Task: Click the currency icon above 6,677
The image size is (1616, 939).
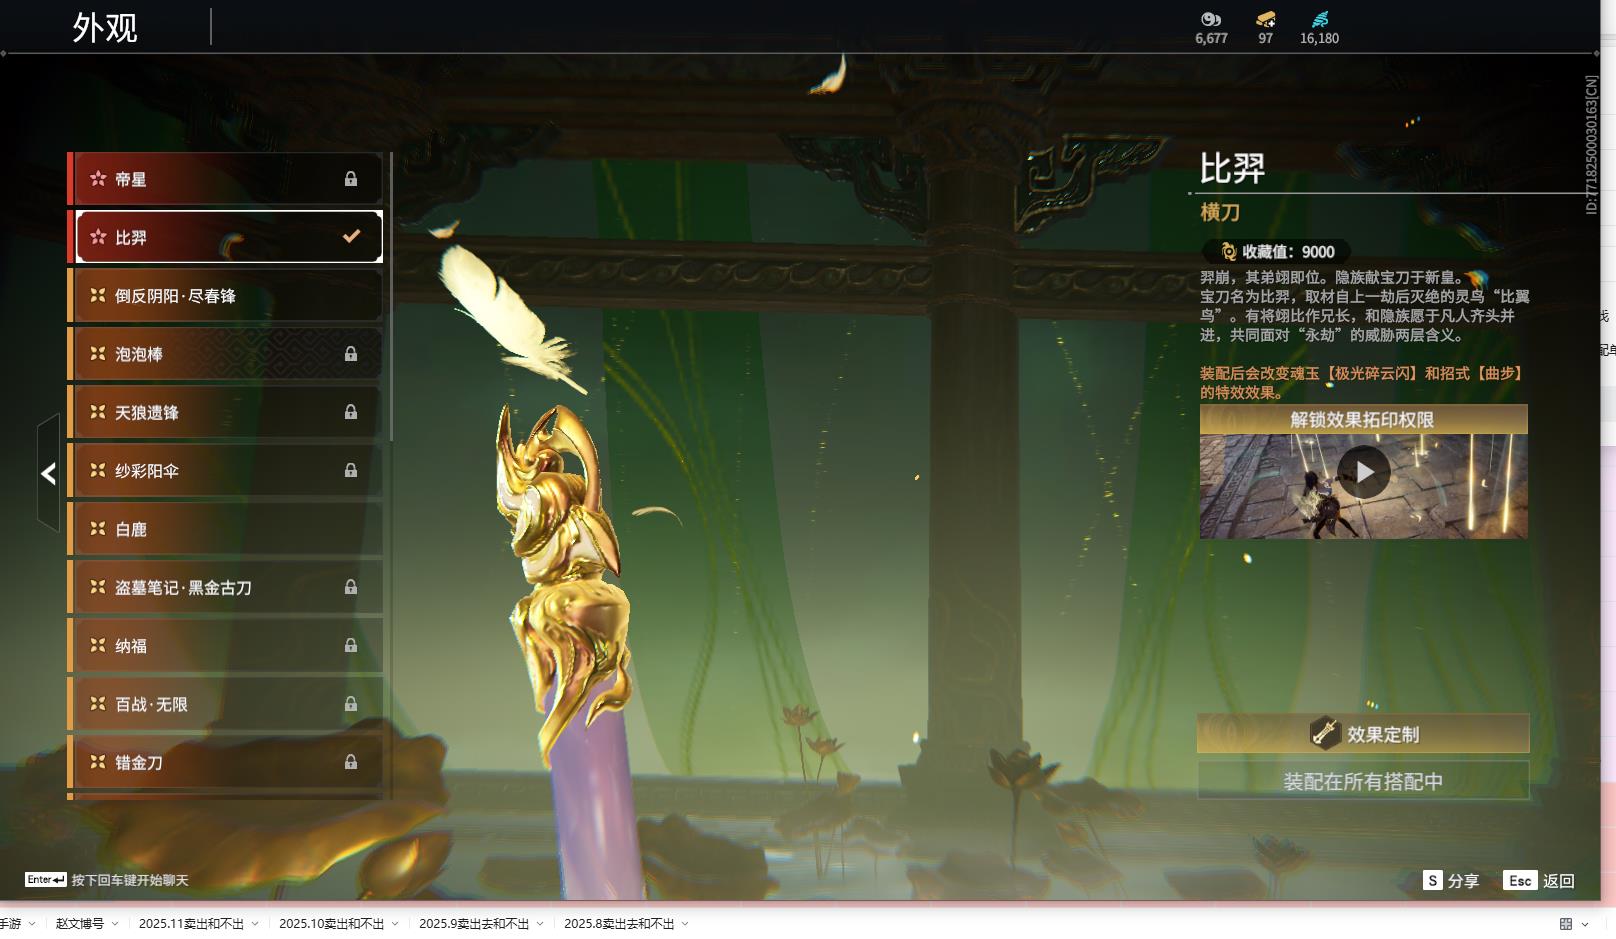Action: coord(1211,19)
